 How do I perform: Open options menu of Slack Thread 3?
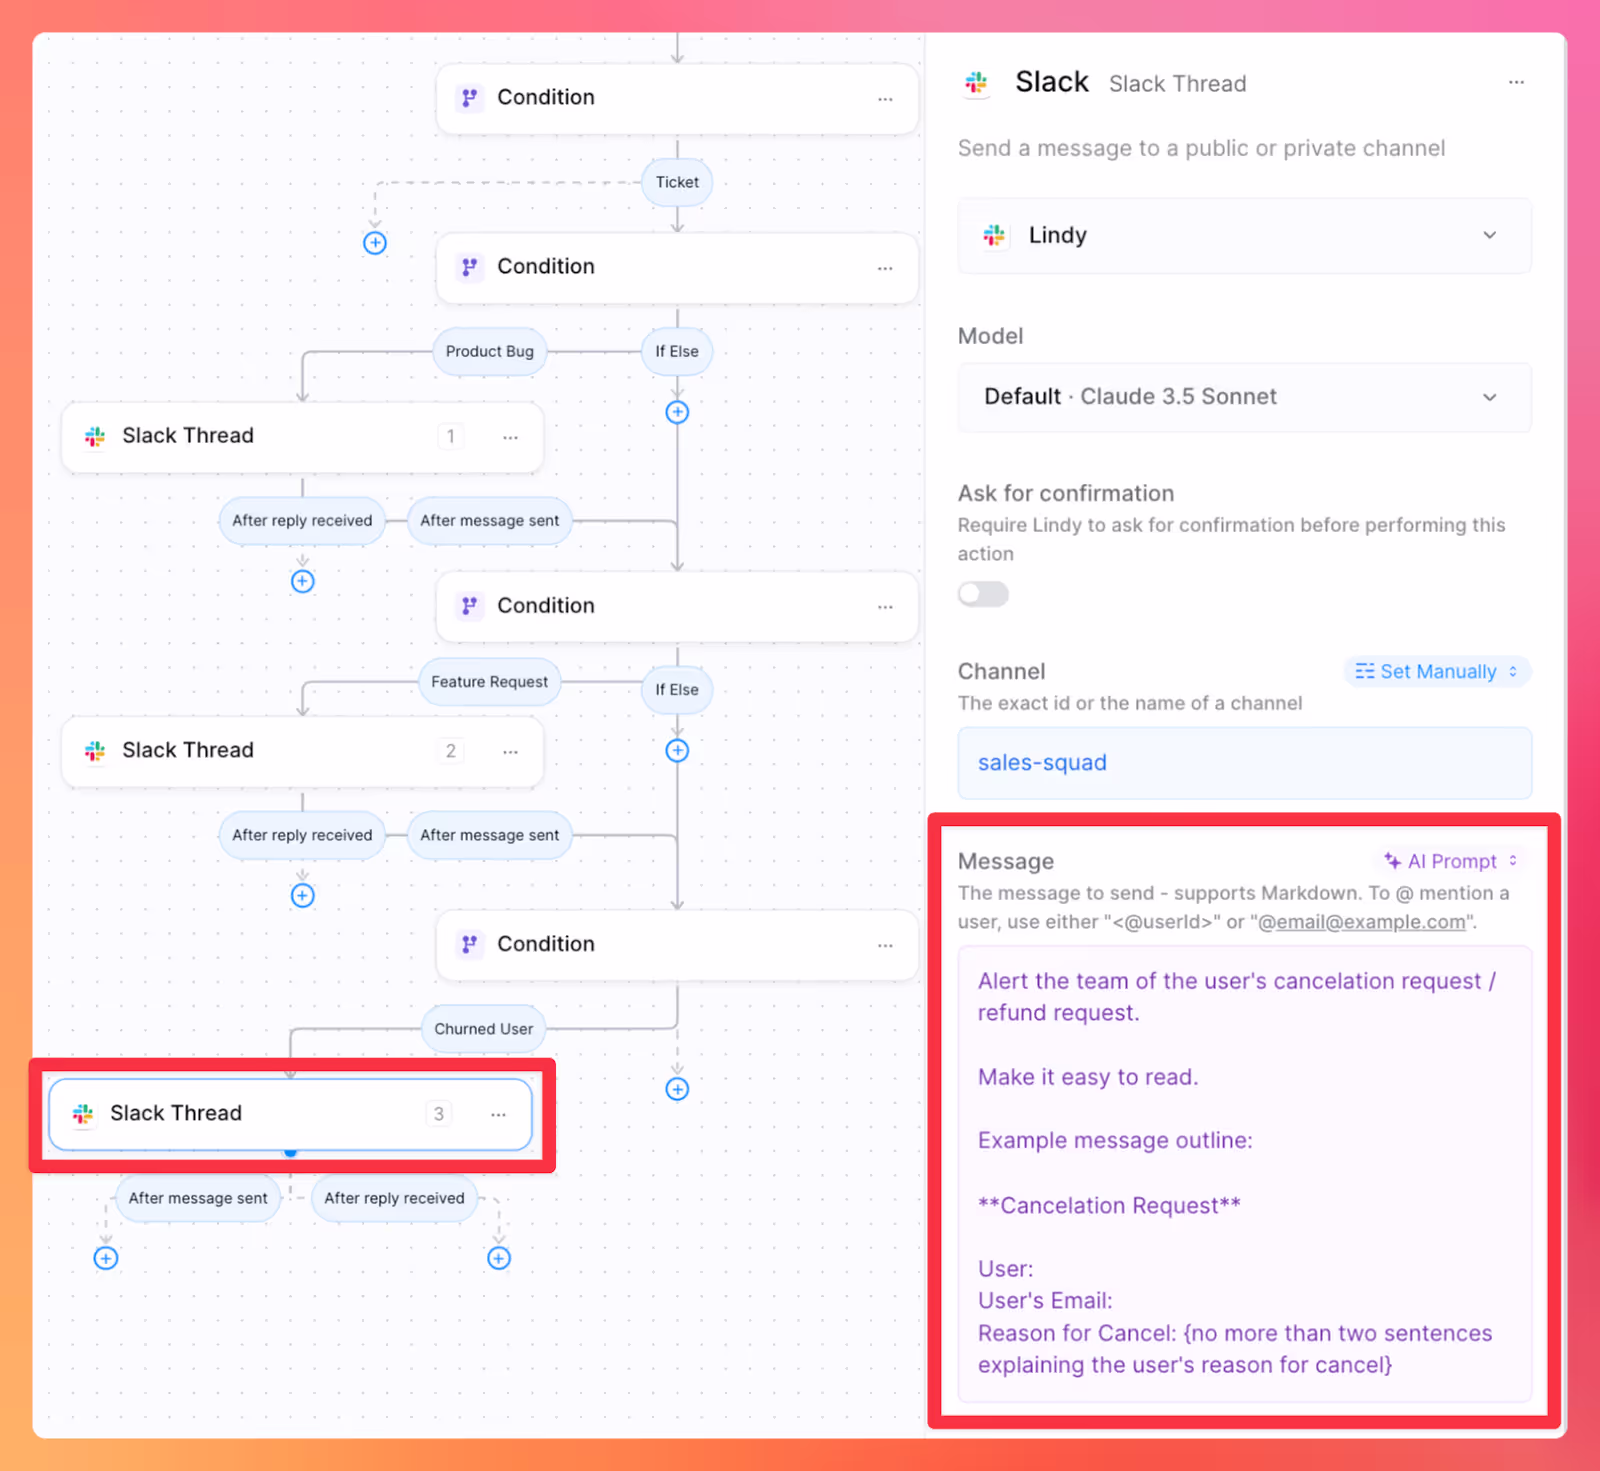point(498,1114)
